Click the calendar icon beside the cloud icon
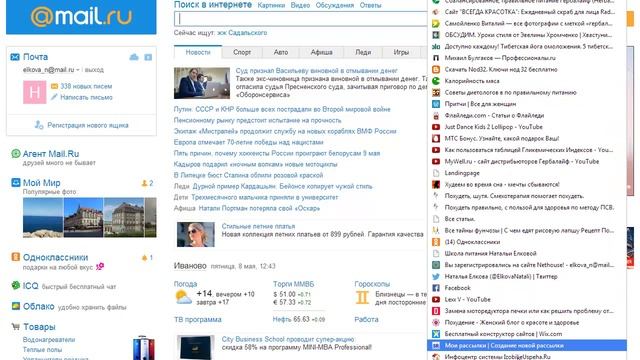This screenshot has height=360, width=640. click(148, 57)
